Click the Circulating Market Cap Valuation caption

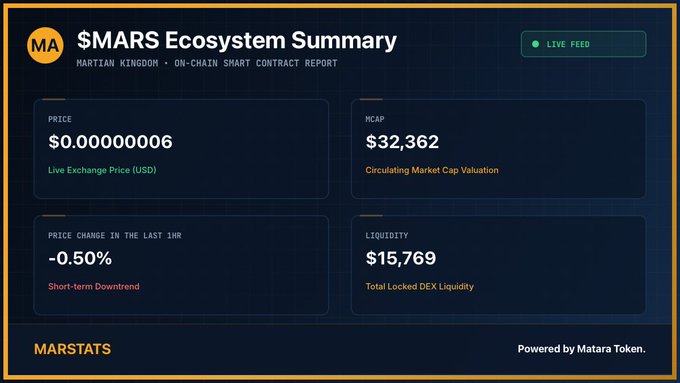click(432, 170)
